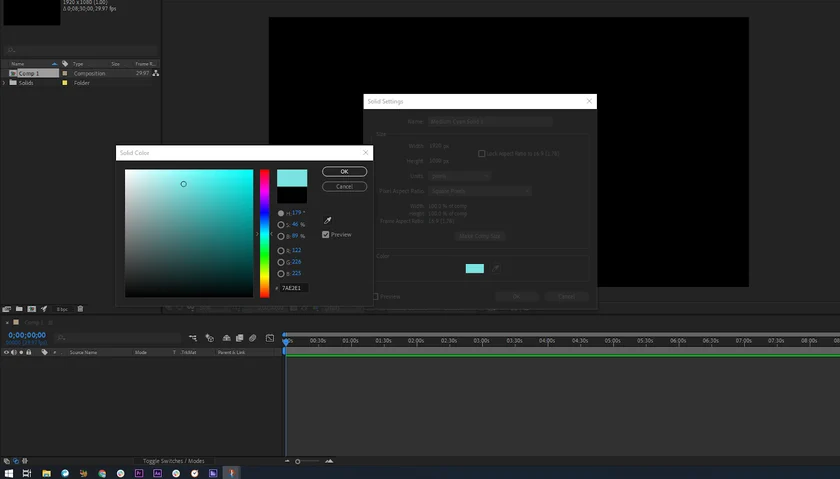The width and height of the screenshot is (840, 479).
Task: Click Toggle Switches / Modes
Action: [173, 461]
